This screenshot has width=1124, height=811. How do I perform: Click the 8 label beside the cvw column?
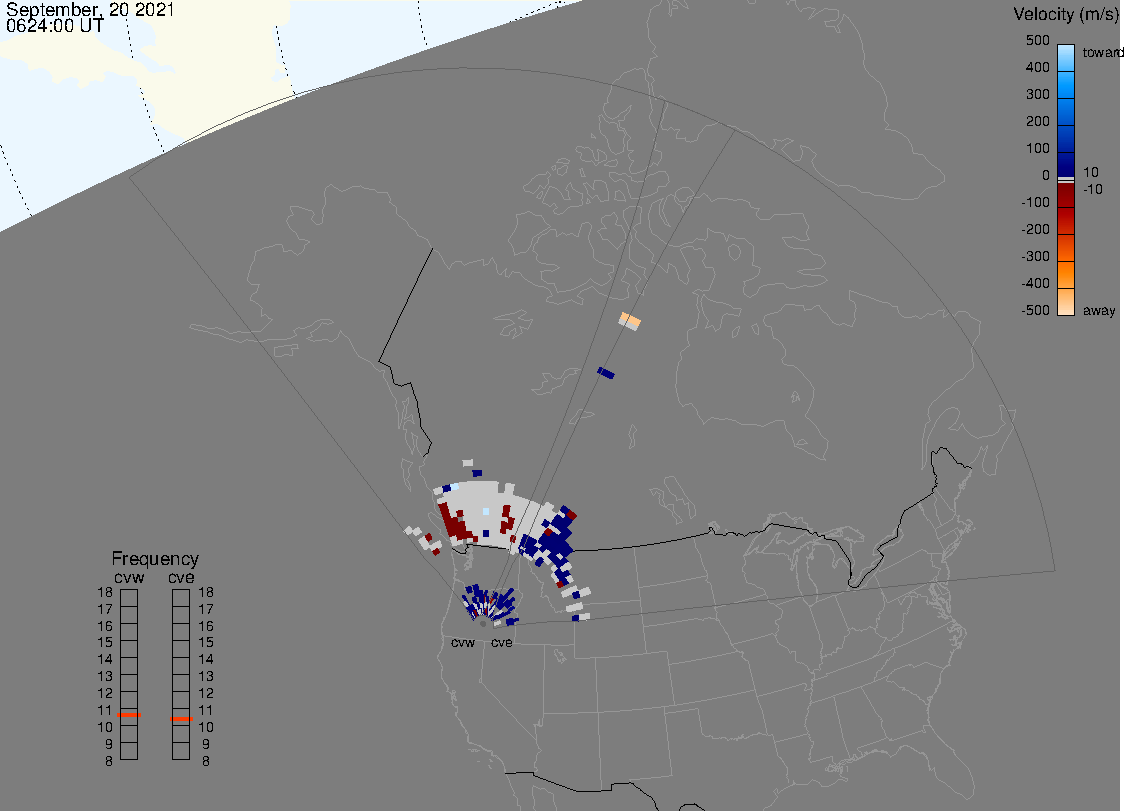point(109,761)
